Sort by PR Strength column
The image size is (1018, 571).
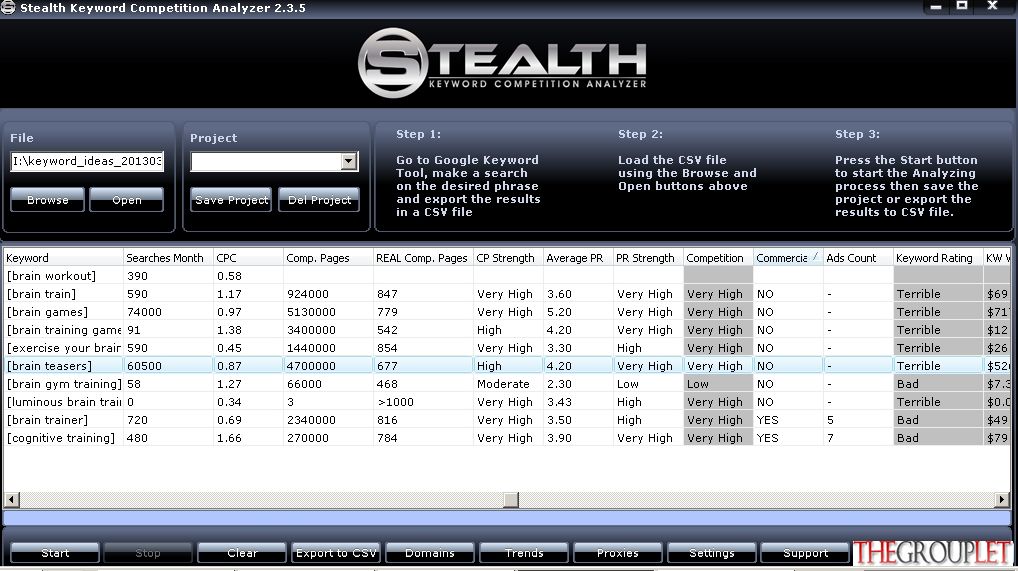(648, 258)
